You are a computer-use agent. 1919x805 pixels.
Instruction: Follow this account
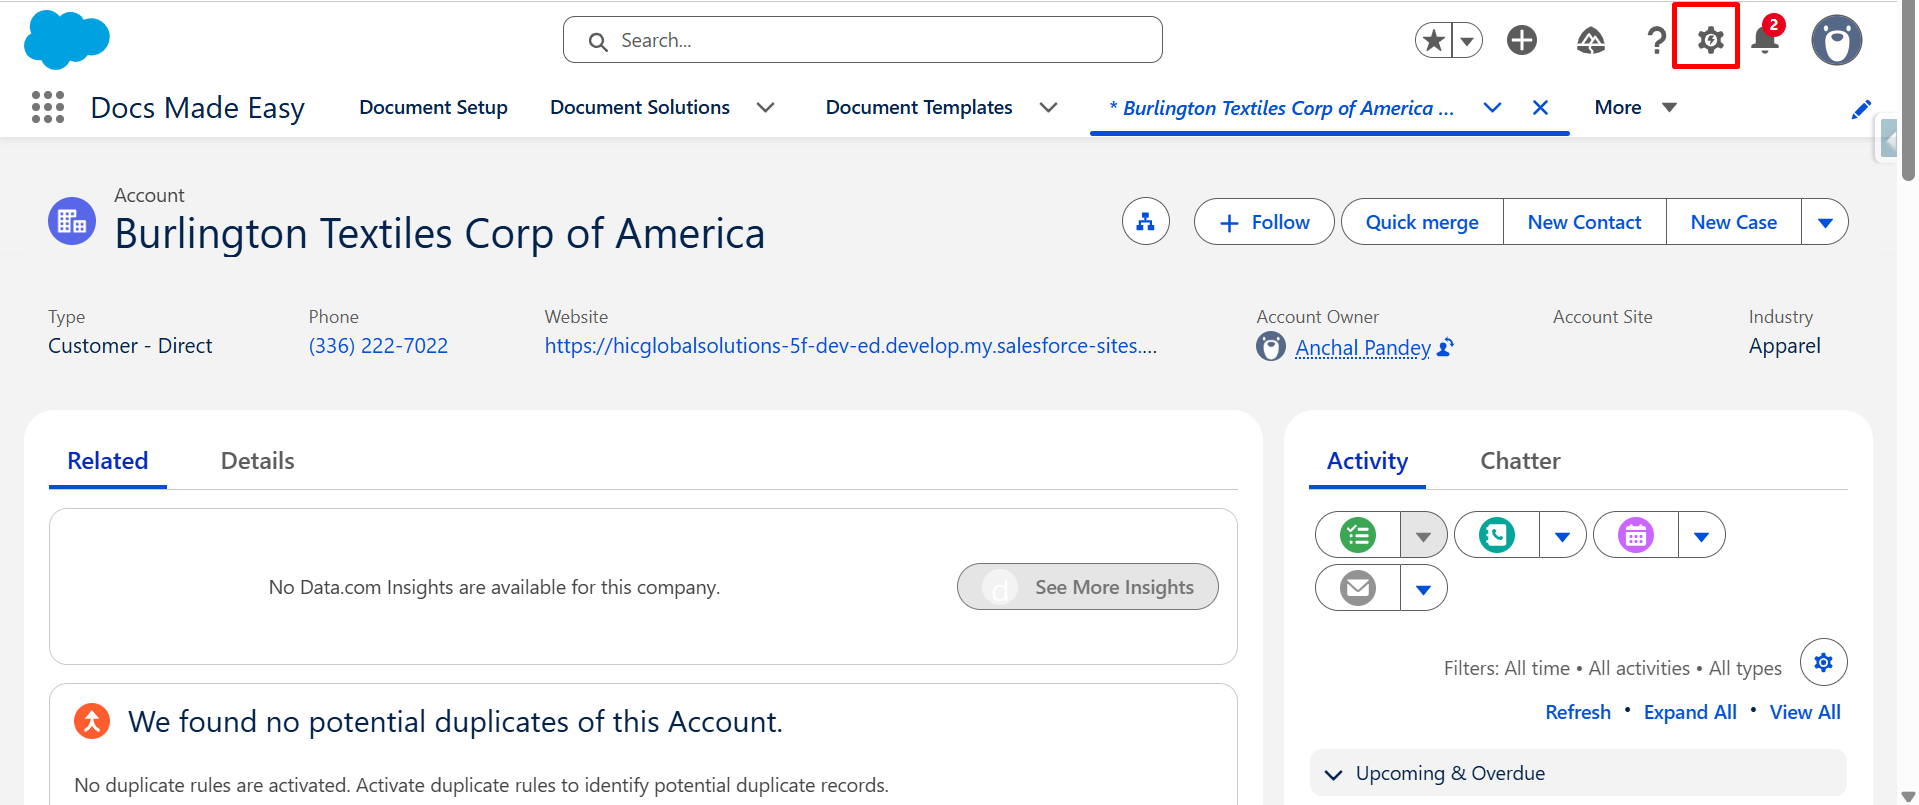click(x=1264, y=221)
